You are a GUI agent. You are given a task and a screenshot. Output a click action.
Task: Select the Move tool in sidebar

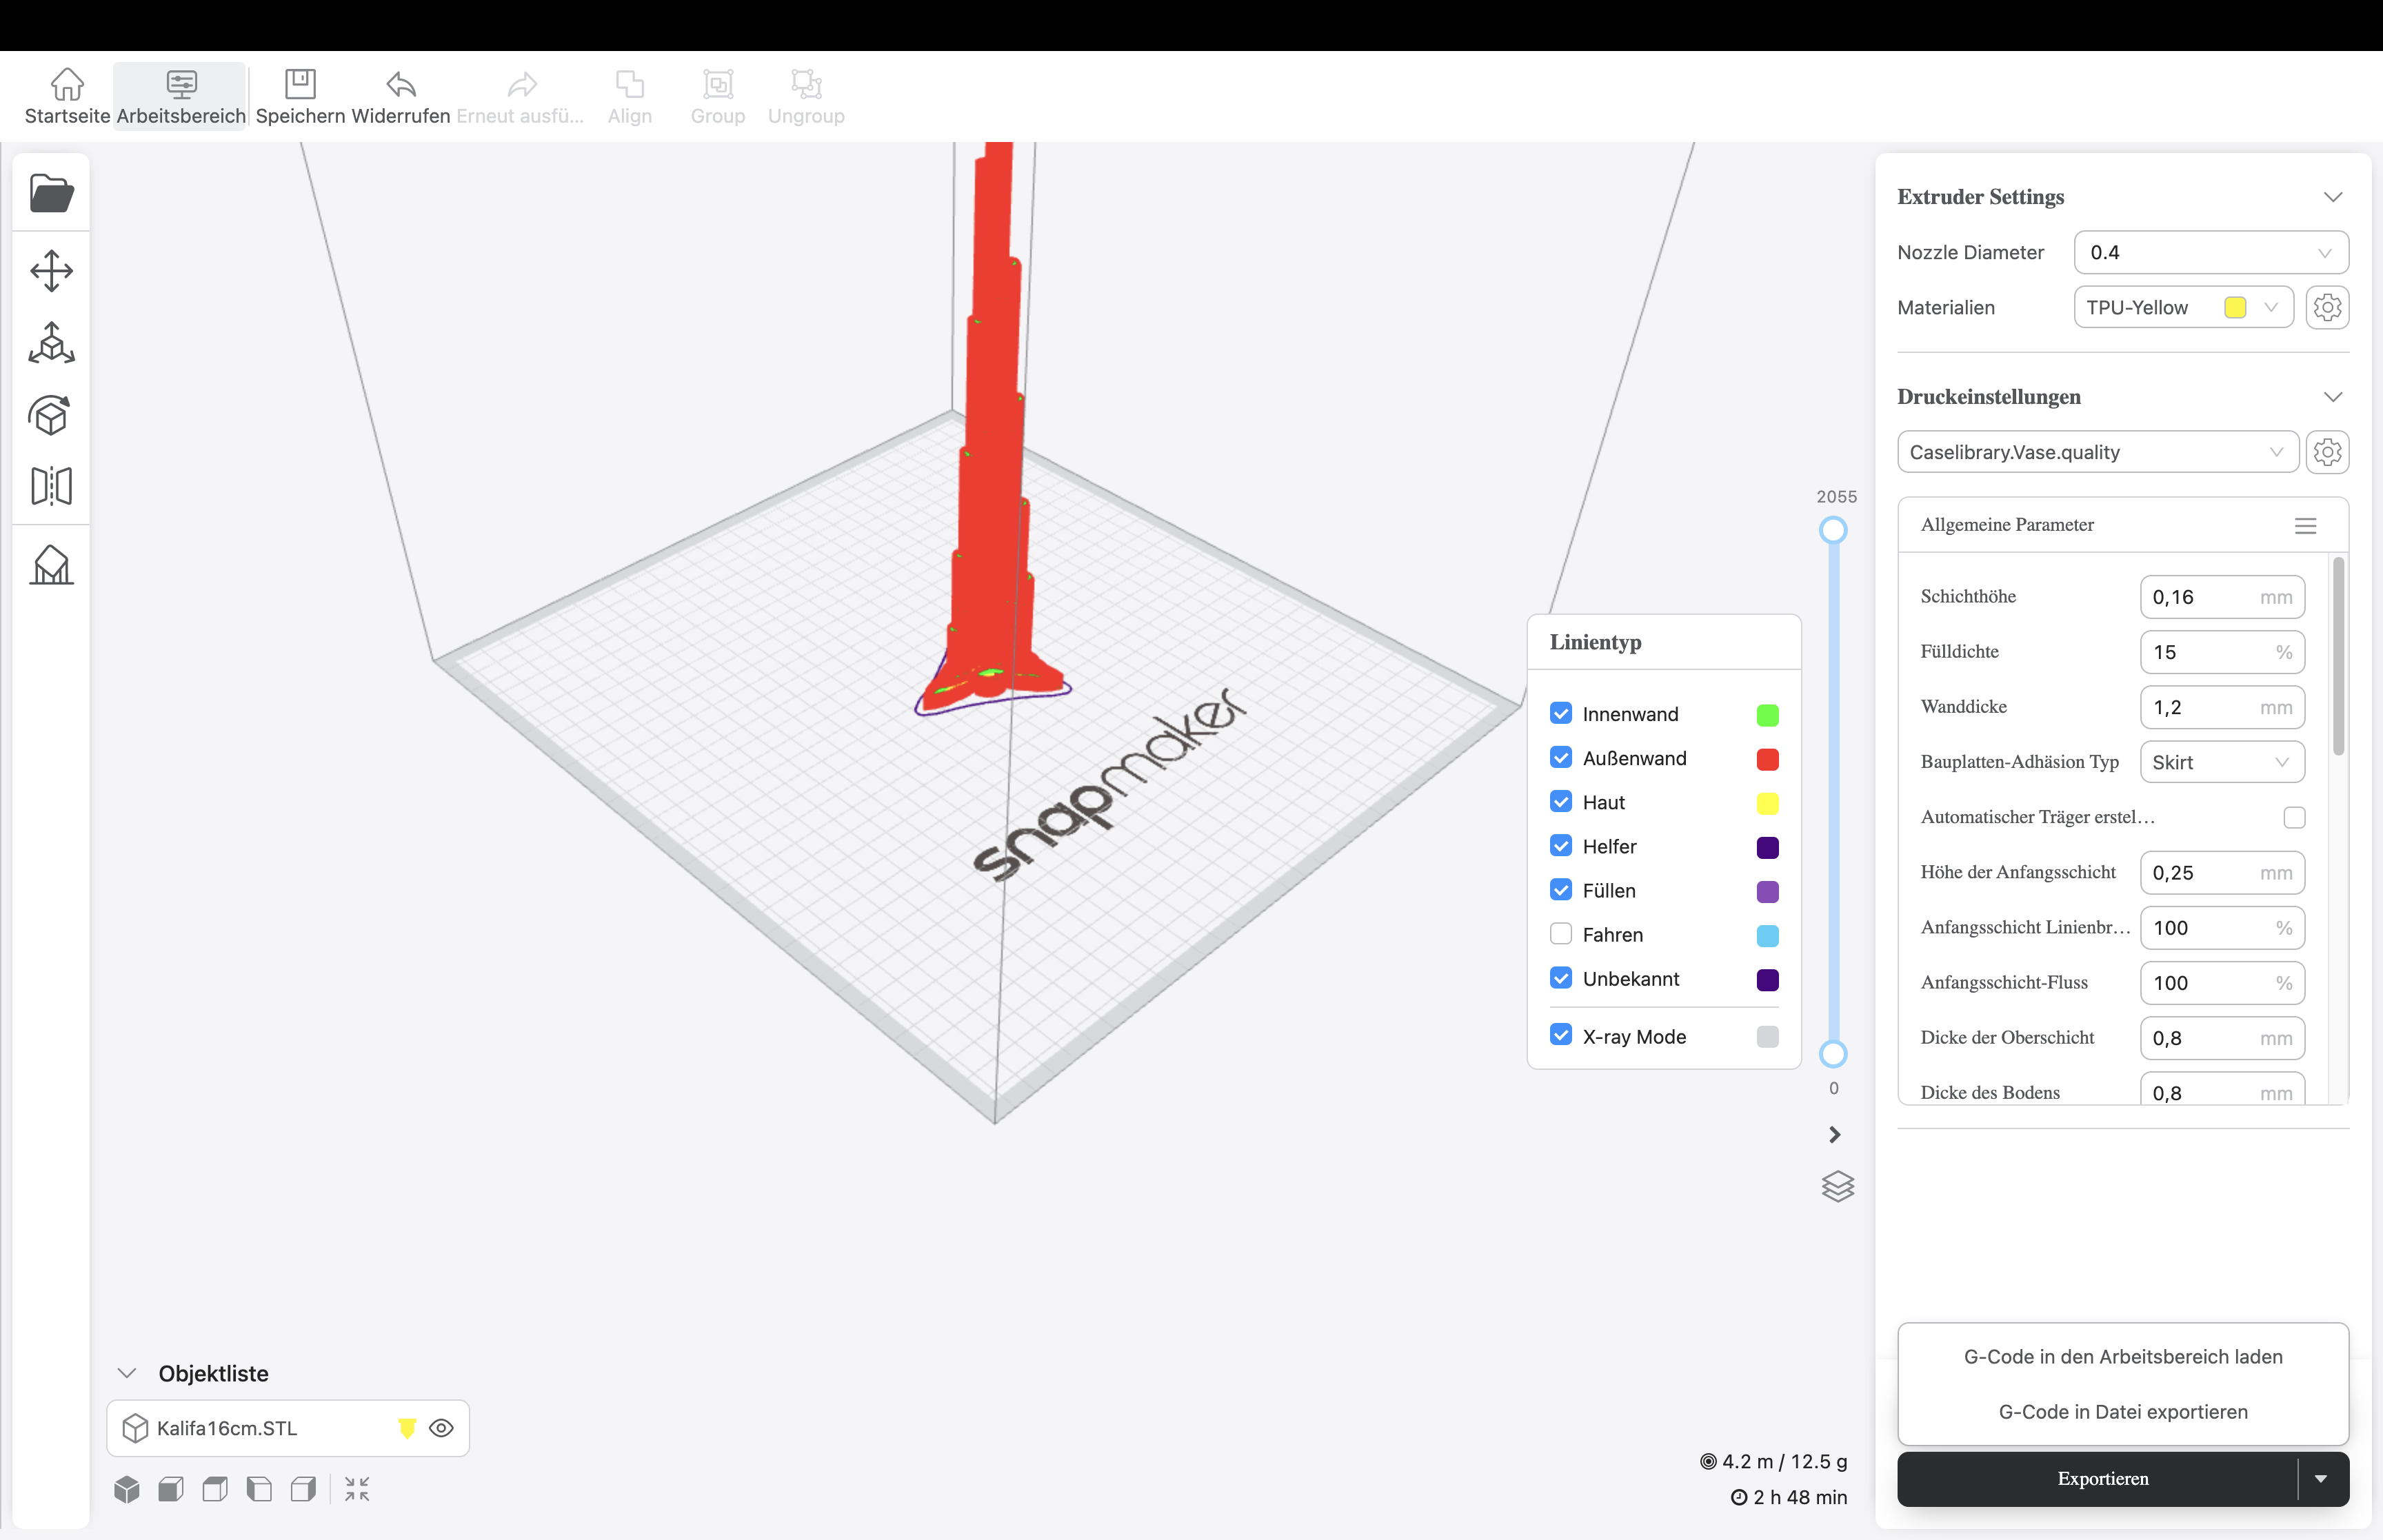[51, 271]
